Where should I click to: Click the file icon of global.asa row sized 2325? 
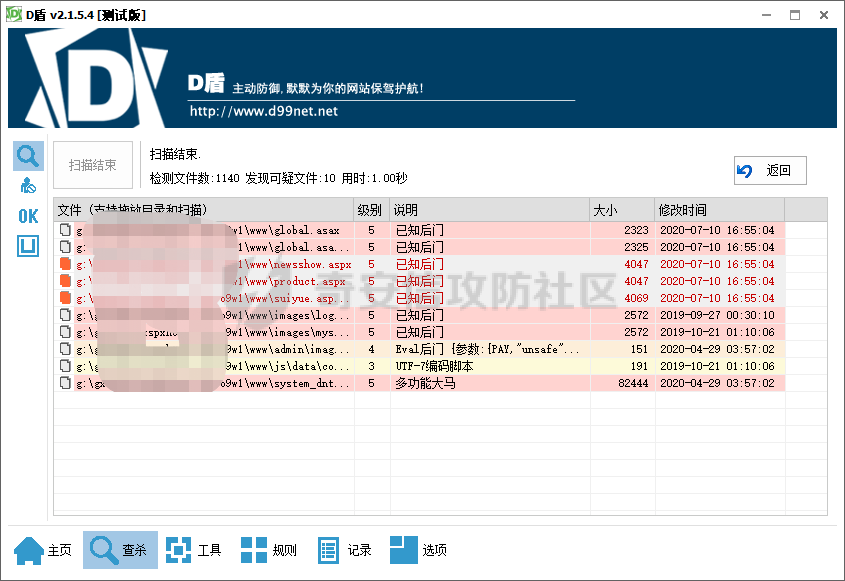(65, 247)
